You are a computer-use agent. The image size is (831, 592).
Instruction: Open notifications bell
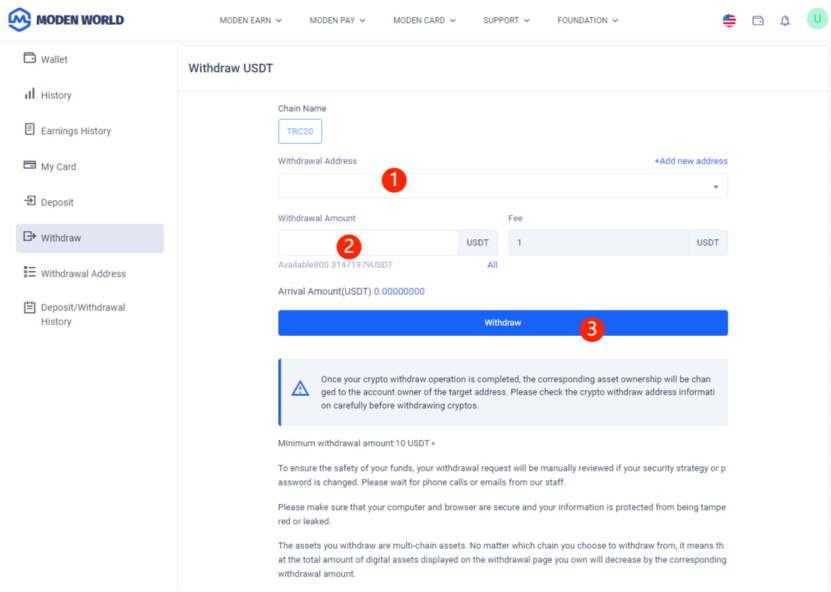(785, 21)
